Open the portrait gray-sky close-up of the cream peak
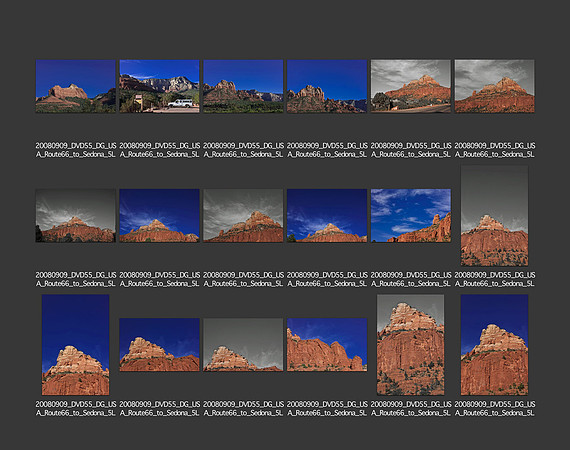 [x=410, y=345]
